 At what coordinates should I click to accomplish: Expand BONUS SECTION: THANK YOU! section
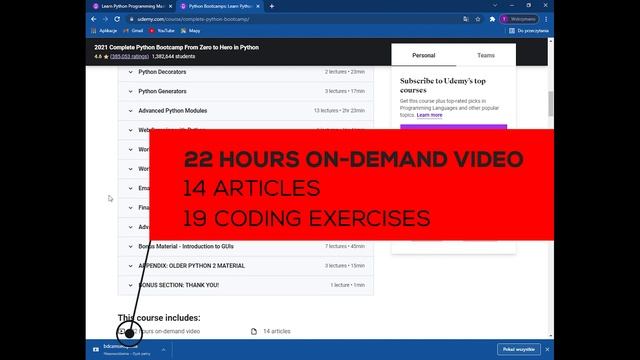(x=246, y=285)
